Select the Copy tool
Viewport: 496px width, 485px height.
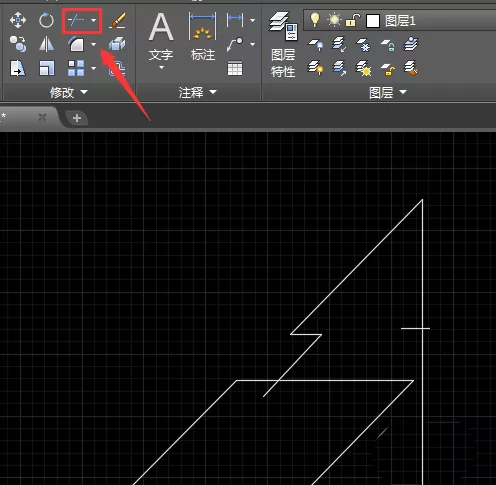click(18, 44)
